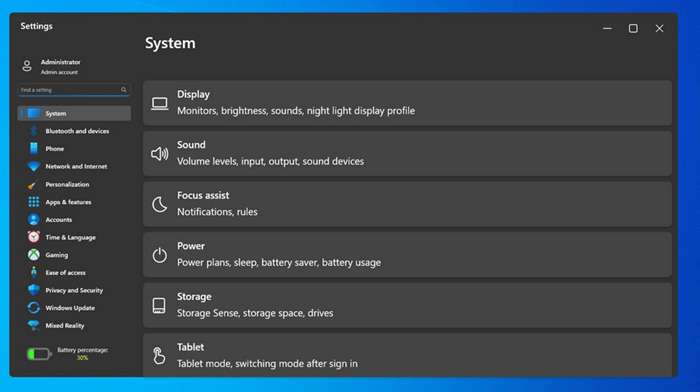The width and height of the screenshot is (700, 392).
Task: Open the Bluetooth and devices section
Action: point(75,131)
